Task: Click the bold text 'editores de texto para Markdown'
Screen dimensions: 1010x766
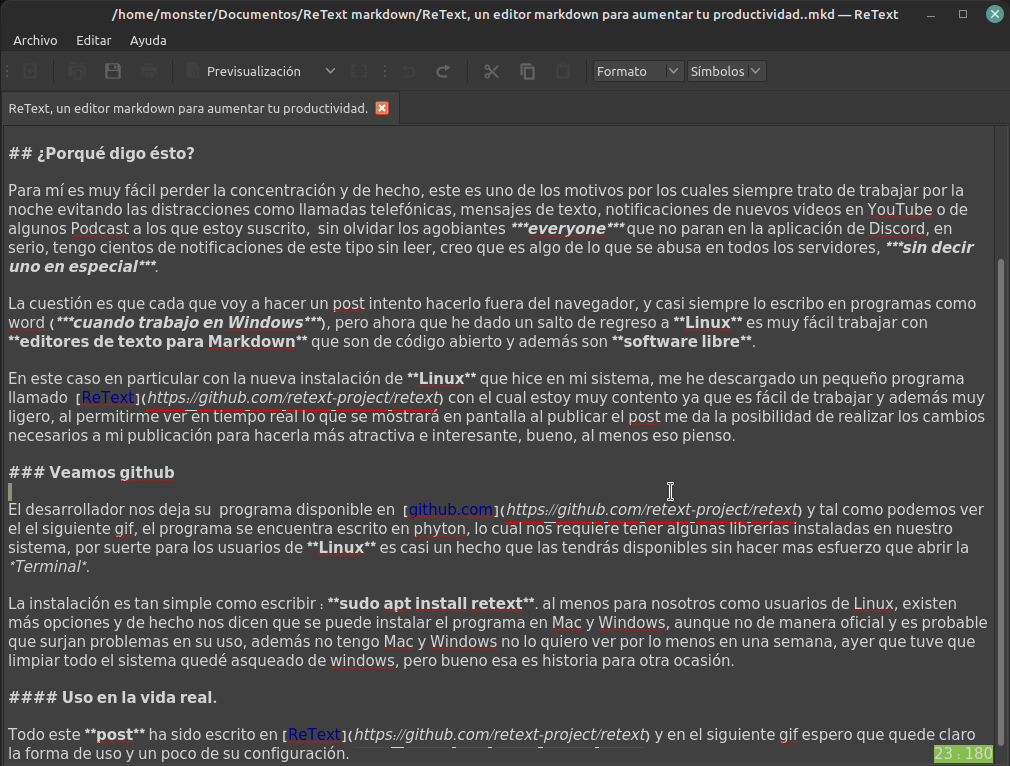Action: coord(157,341)
